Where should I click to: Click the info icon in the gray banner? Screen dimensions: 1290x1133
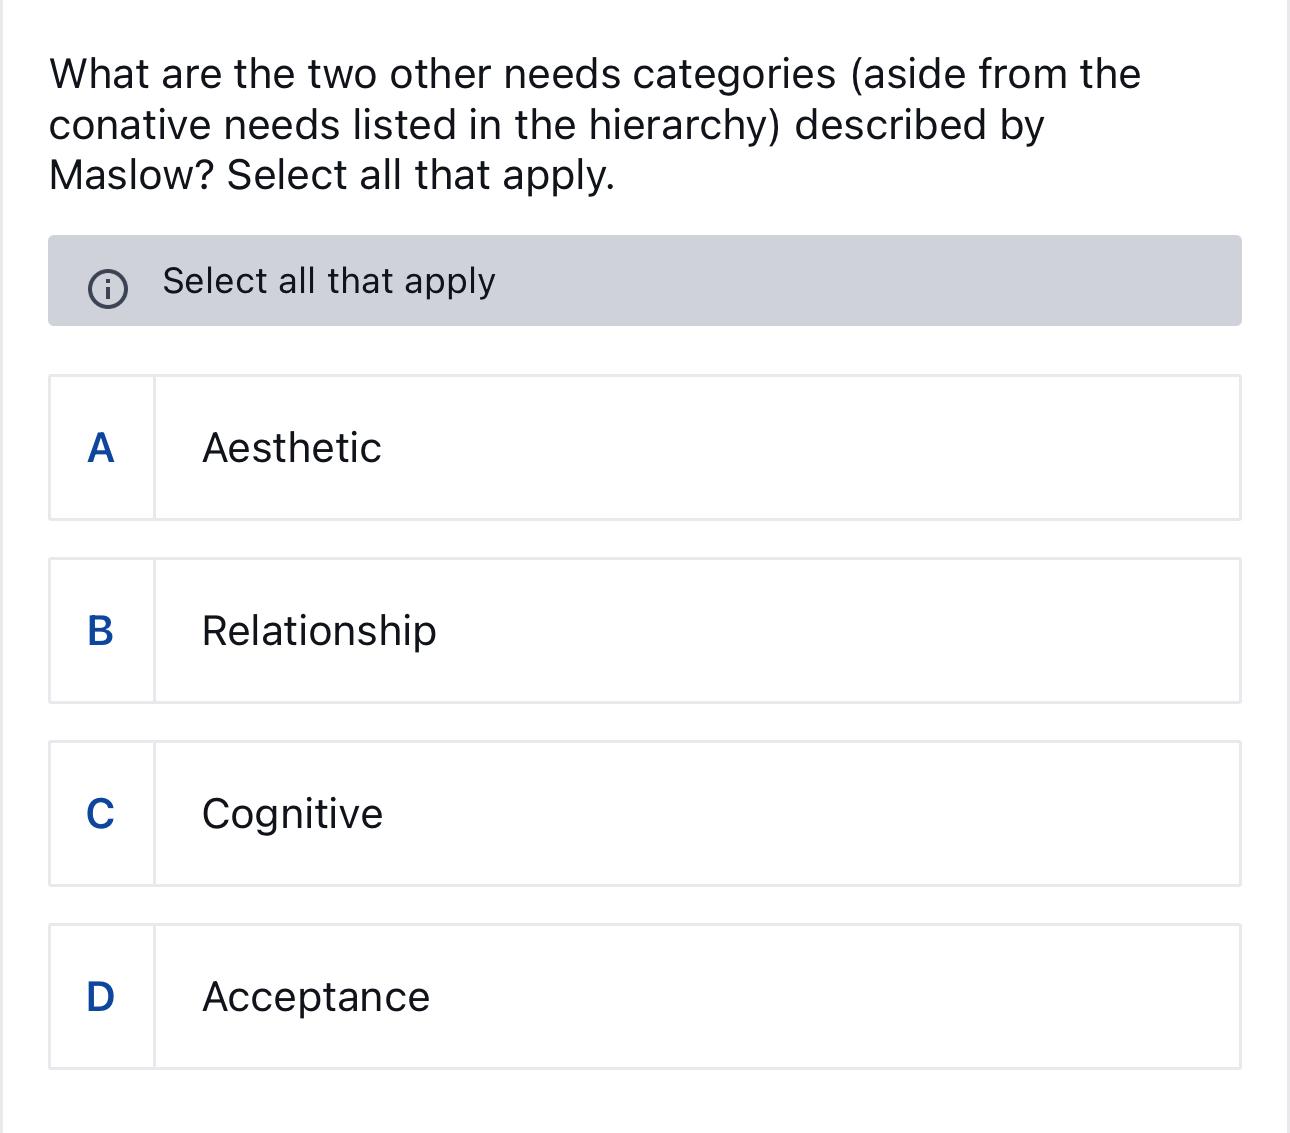[108, 288]
